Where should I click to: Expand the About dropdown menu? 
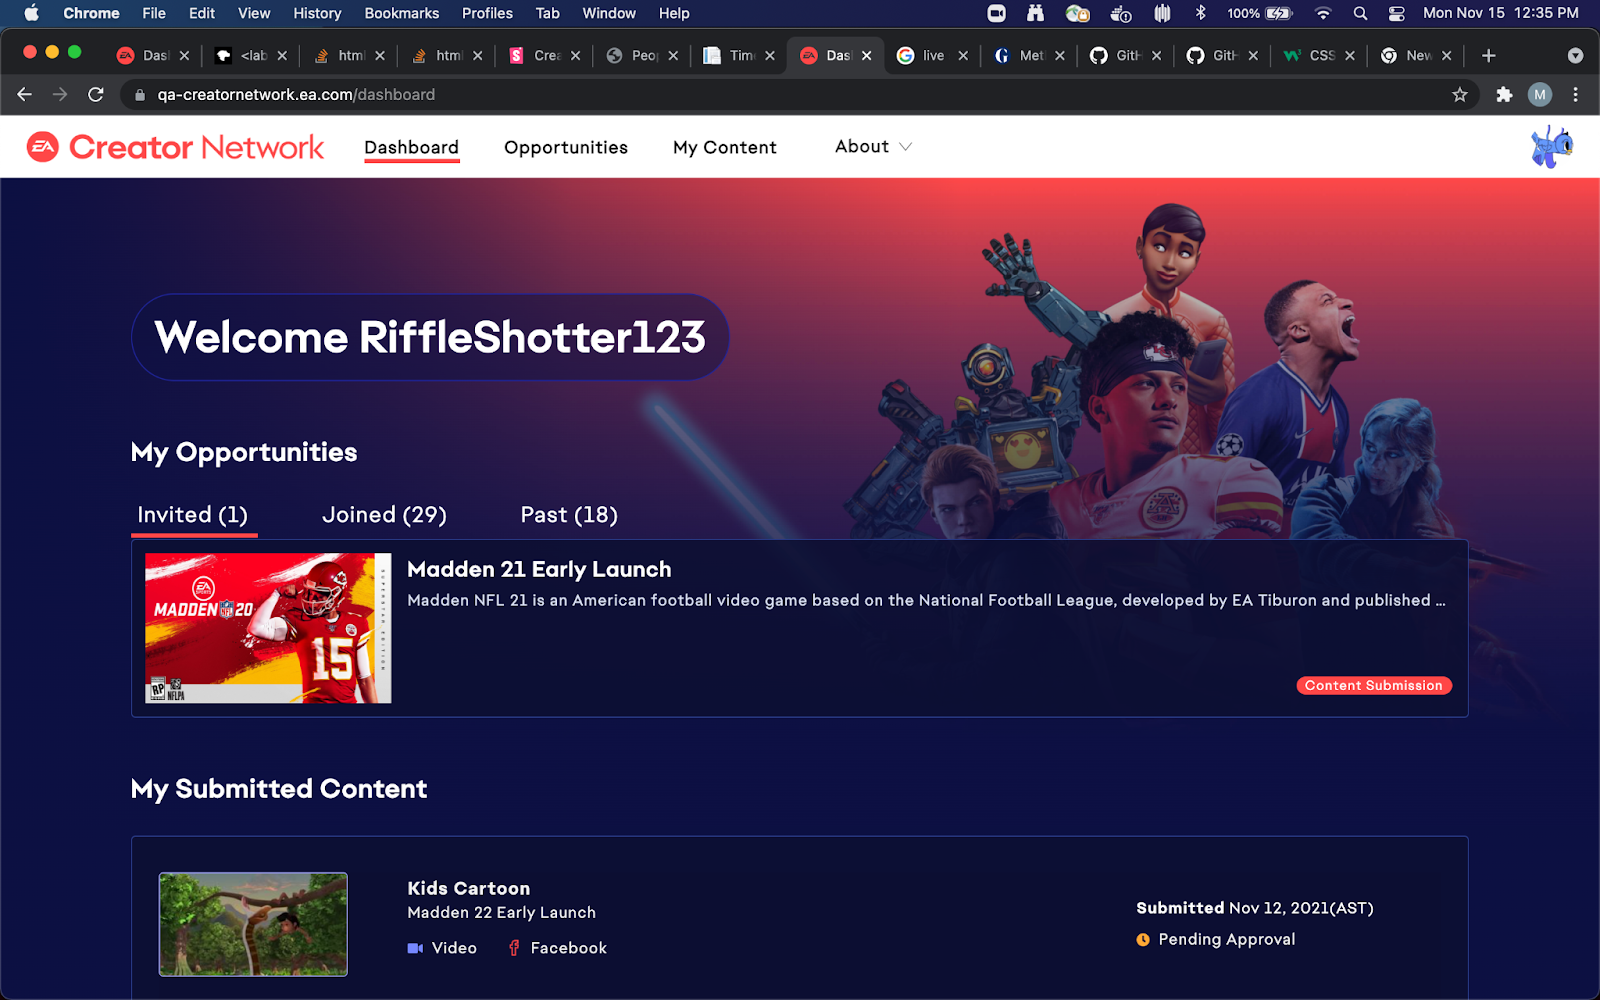pyautogui.click(x=873, y=146)
